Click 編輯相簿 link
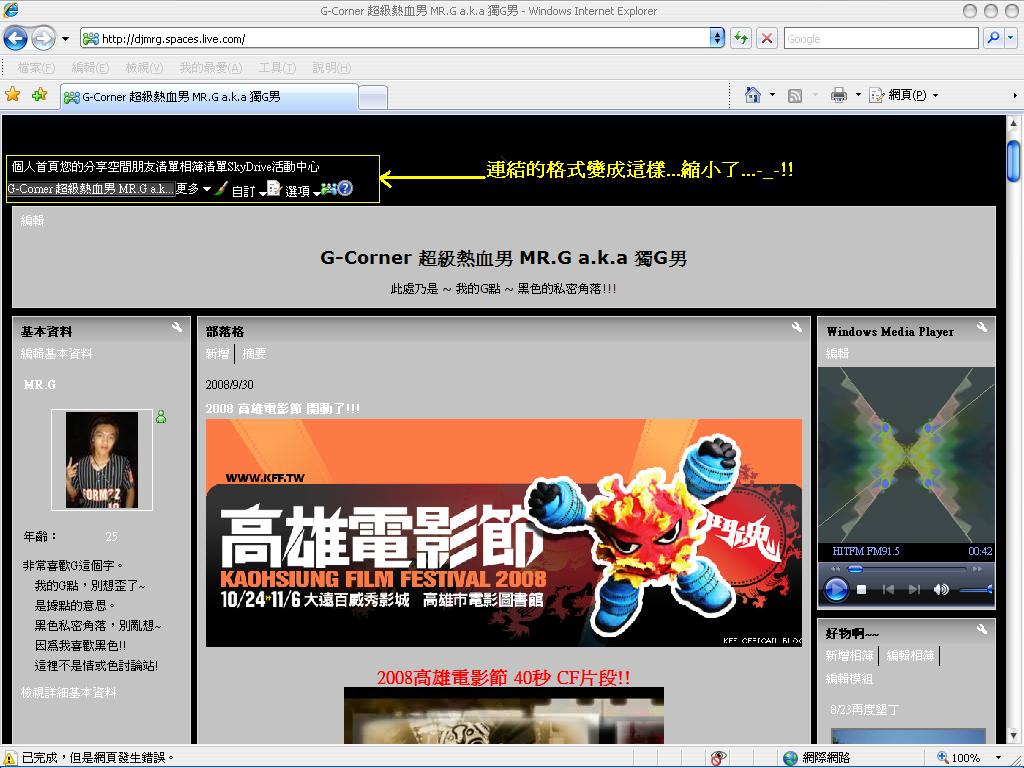 (x=910, y=656)
